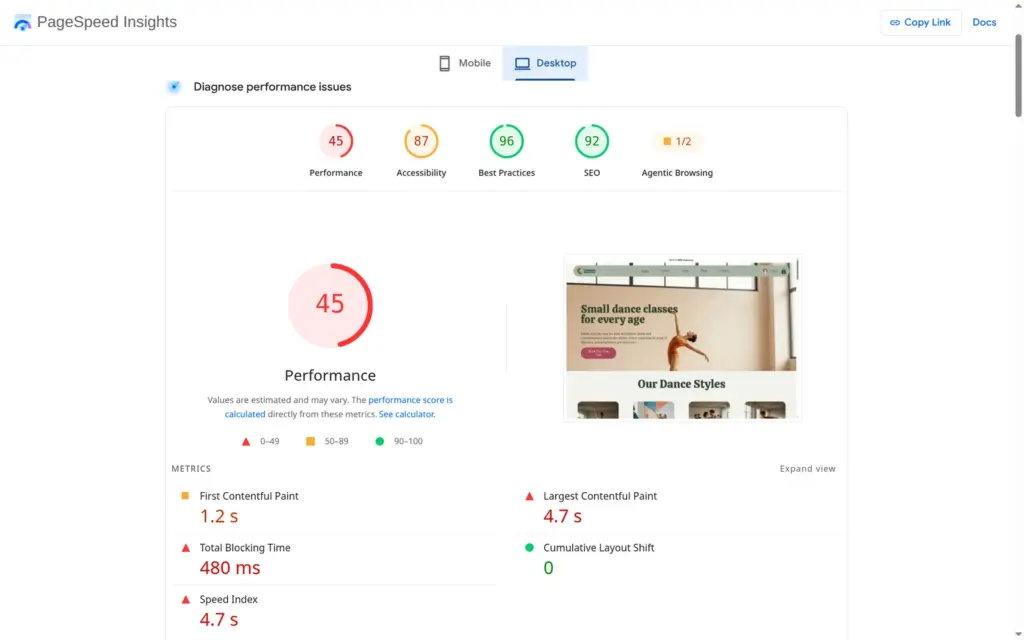
Task: Jump to Performance score gauge 45
Action: 336,141
